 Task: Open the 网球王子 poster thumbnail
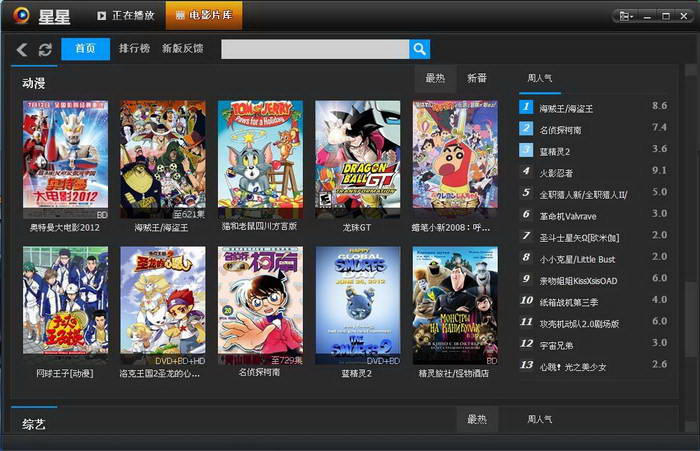65,305
